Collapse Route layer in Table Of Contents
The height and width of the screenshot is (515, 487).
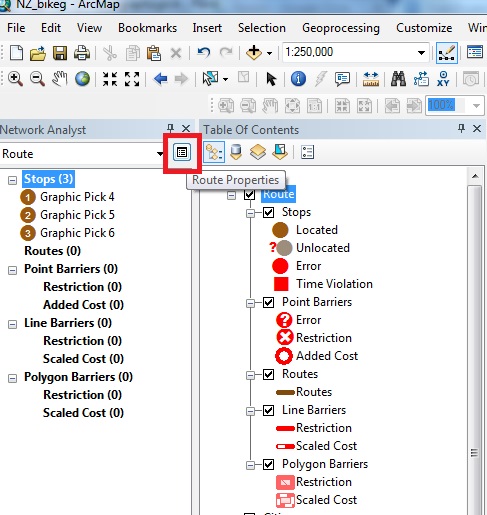pos(231,195)
